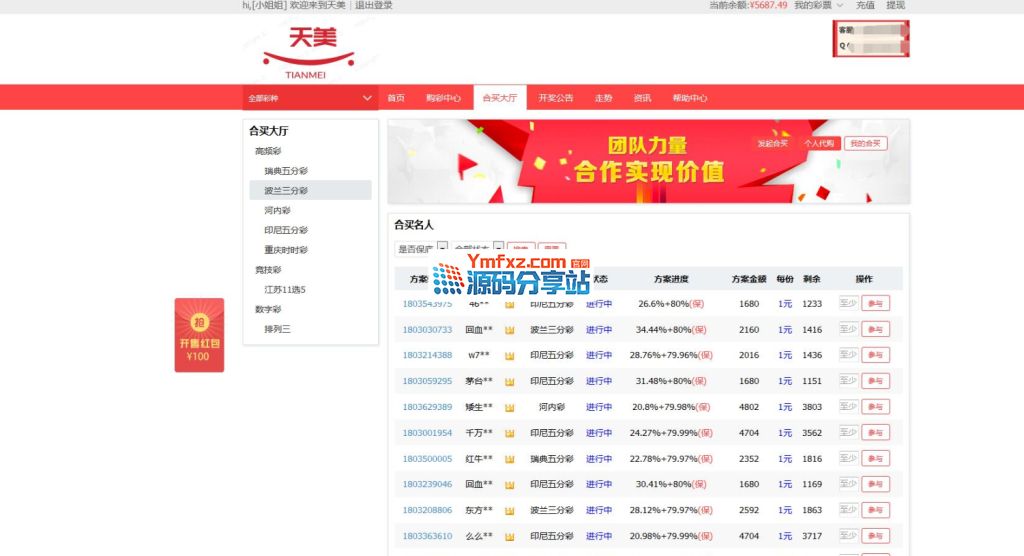Open the red envelope ¥100 promo

[199, 335]
